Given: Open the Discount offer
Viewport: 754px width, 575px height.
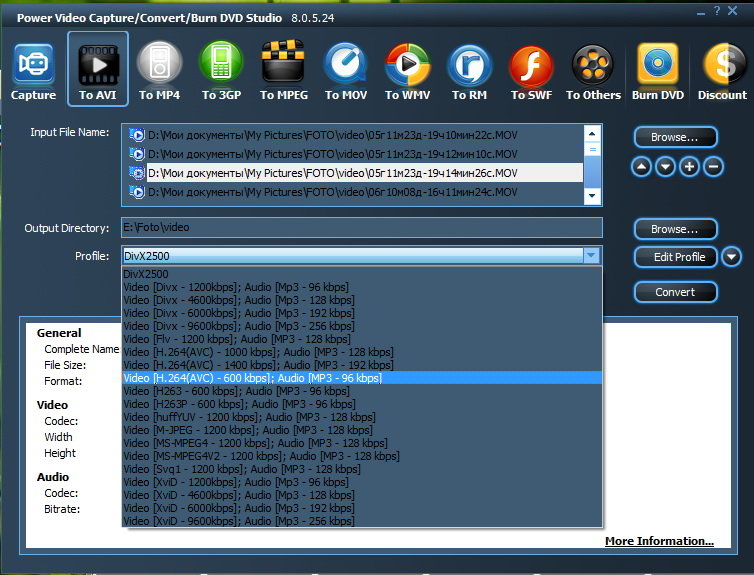Looking at the screenshot, I should (722, 71).
